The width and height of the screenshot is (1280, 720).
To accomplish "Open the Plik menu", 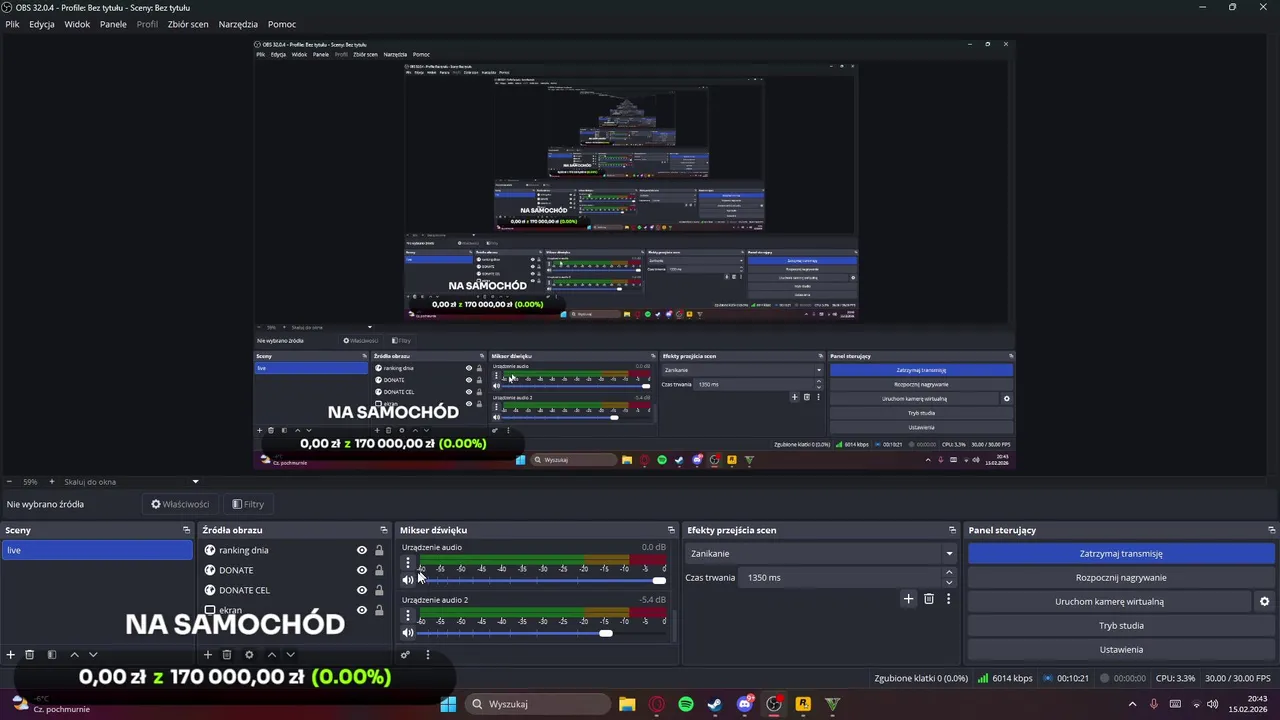I will pyautogui.click(x=12, y=24).
